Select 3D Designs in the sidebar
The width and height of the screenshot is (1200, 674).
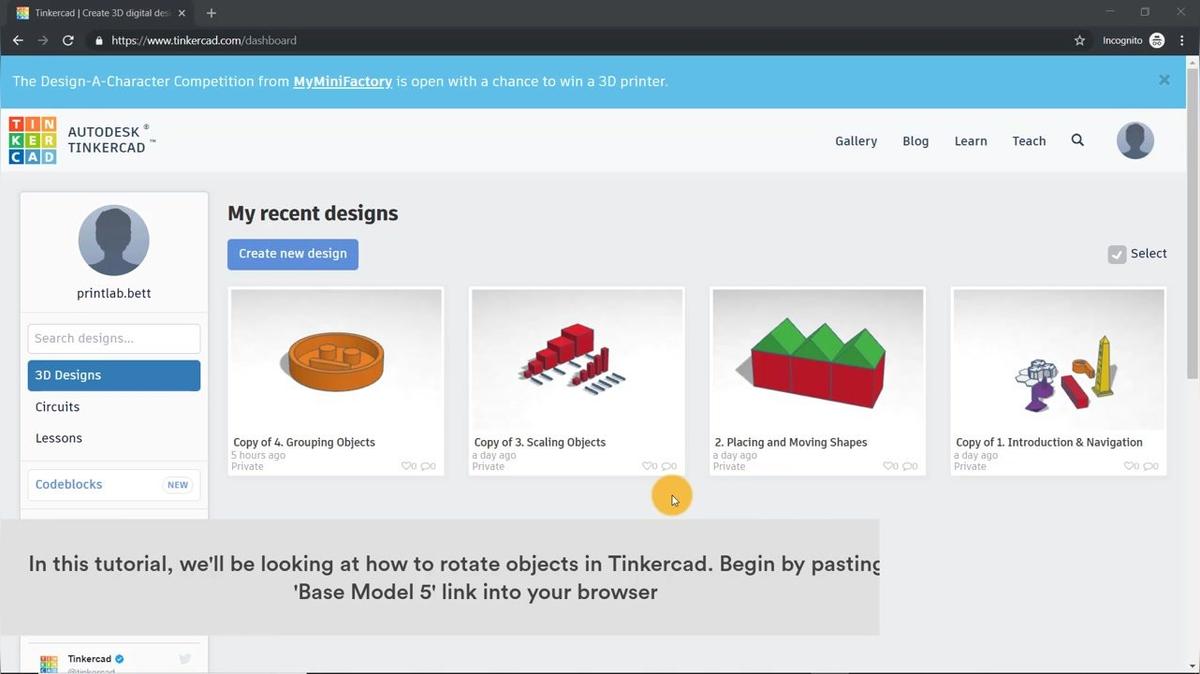tap(114, 375)
